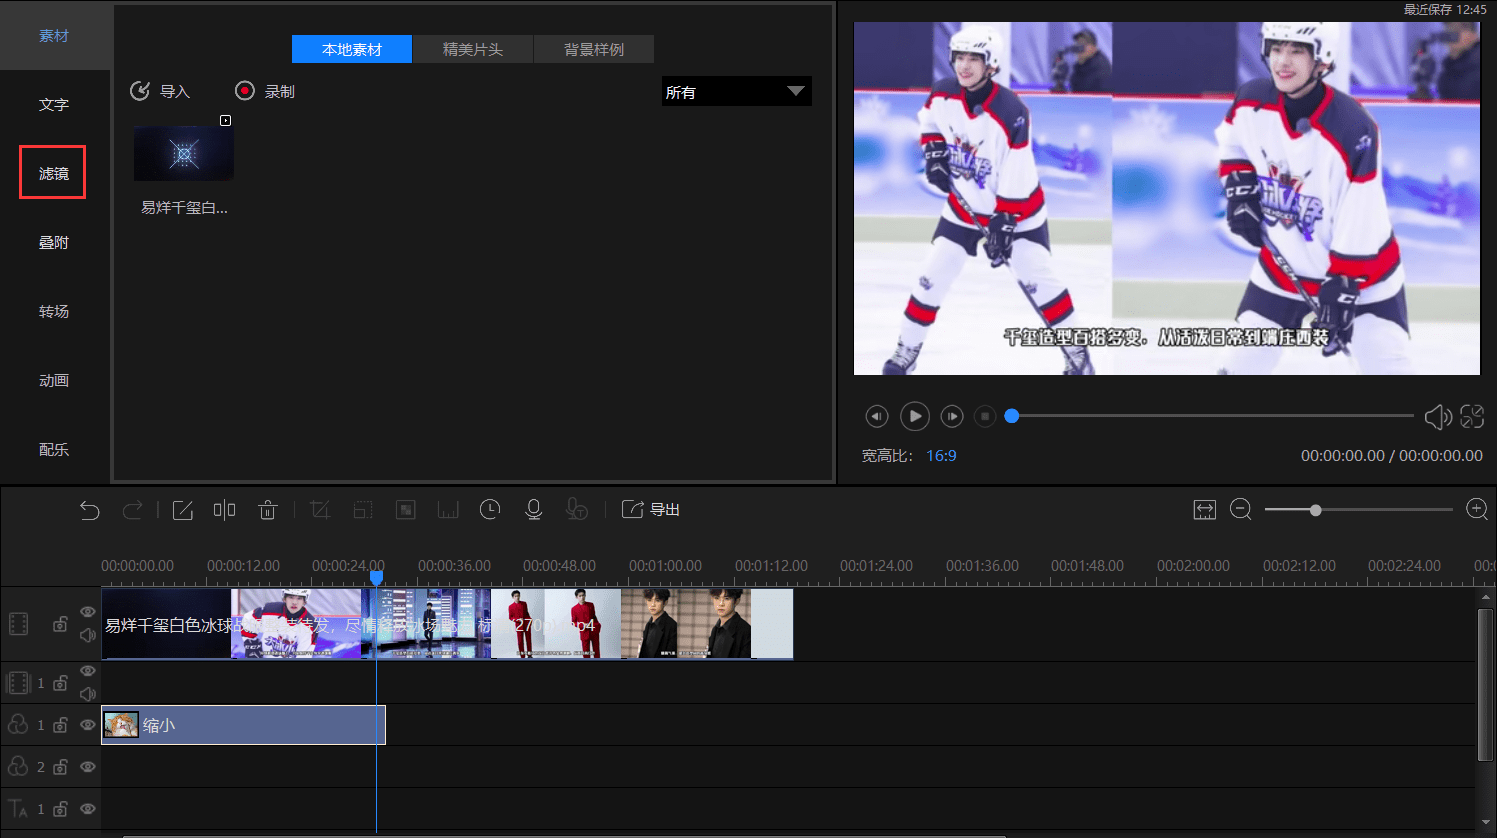Image resolution: width=1497 pixels, height=838 pixels.
Task: Hide the main video track eye icon
Action: (88, 612)
